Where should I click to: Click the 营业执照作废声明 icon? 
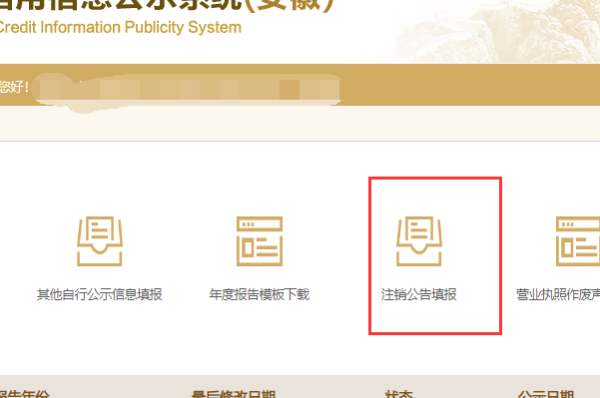(x=578, y=241)
